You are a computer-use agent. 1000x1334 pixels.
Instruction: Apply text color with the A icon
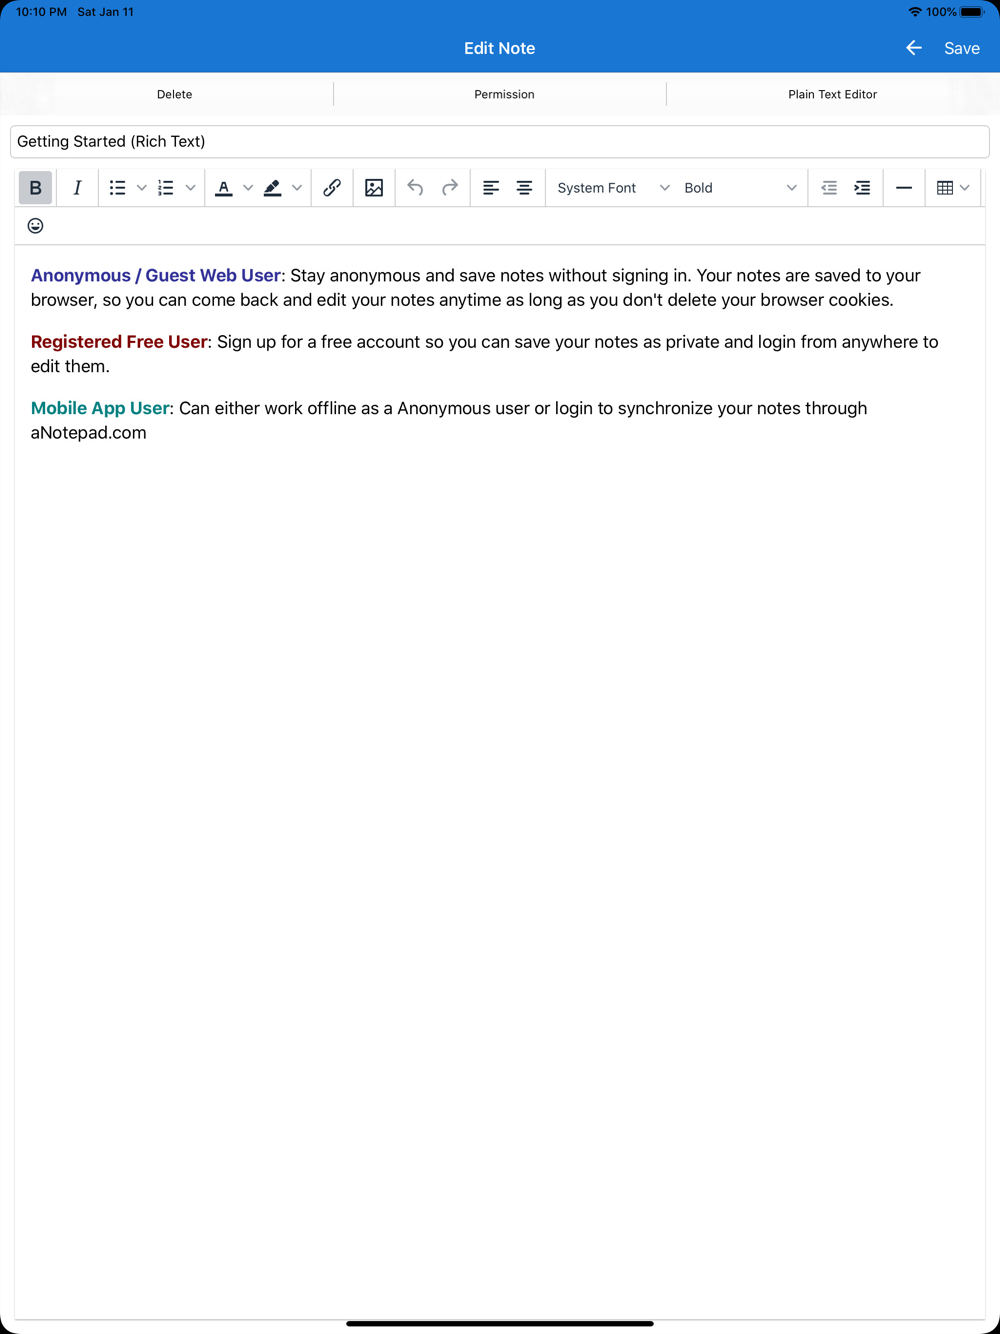click(x=224, y=188)
